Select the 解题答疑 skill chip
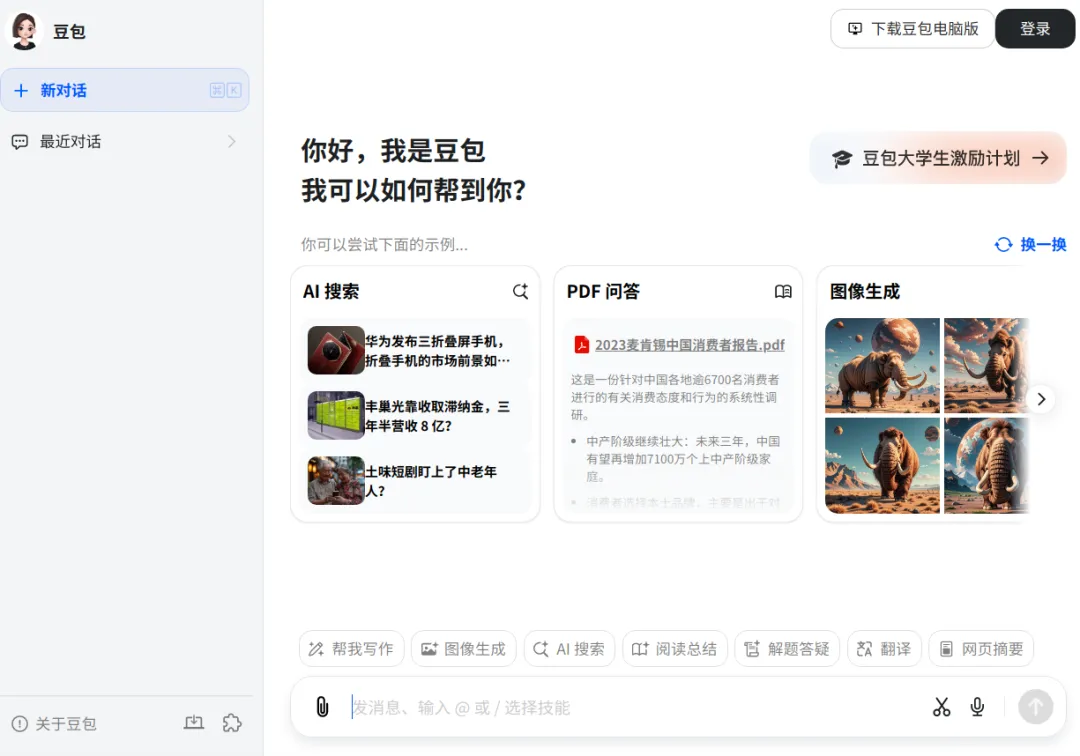 787,649
